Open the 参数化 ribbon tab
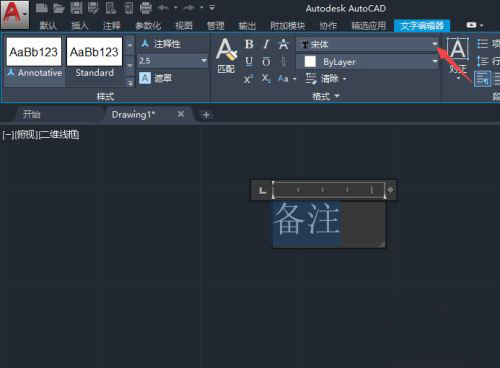The width and height of the screenshot is (500, 368). (x=148, y=26)
